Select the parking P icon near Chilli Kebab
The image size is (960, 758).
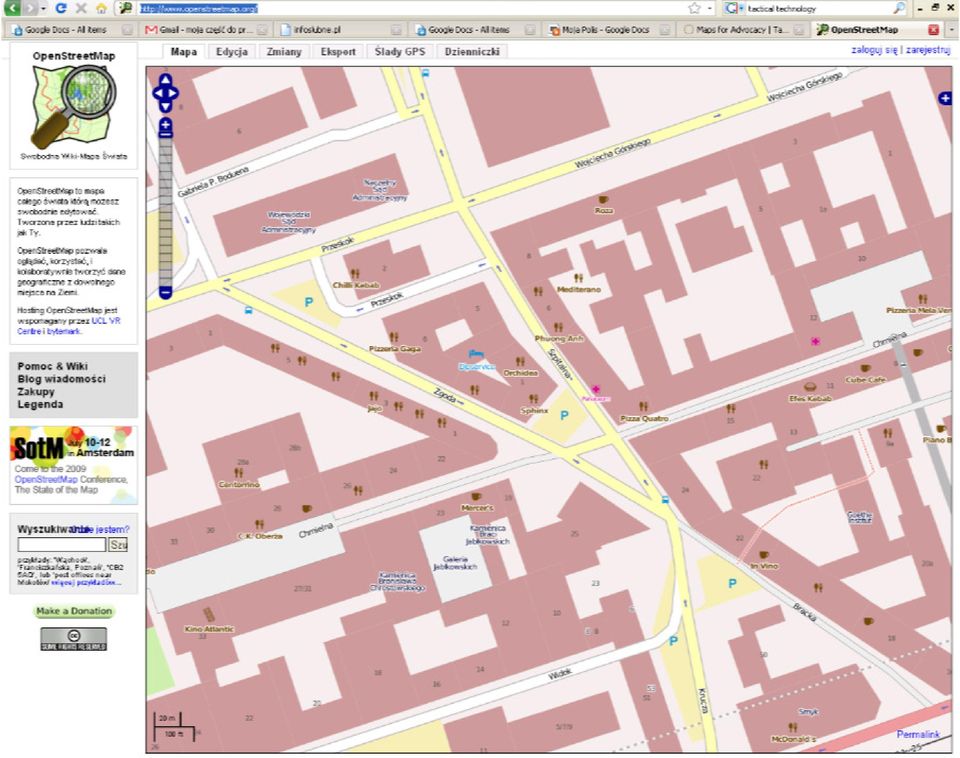pos(309,302)
